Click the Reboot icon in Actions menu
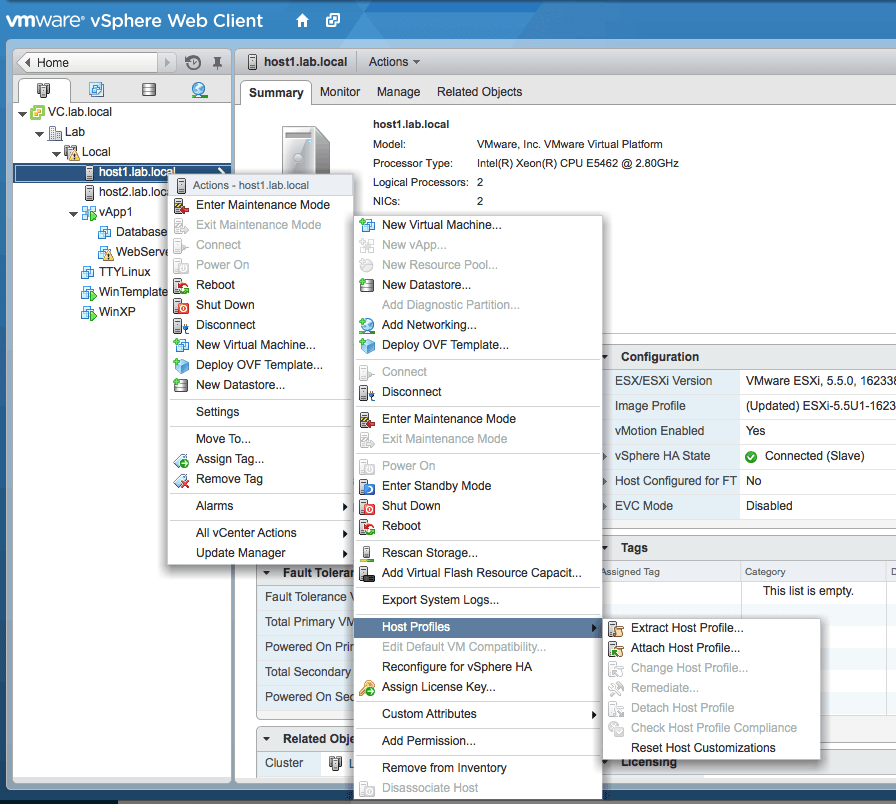This screenshot has height=804, width=896. pos(181,285)
